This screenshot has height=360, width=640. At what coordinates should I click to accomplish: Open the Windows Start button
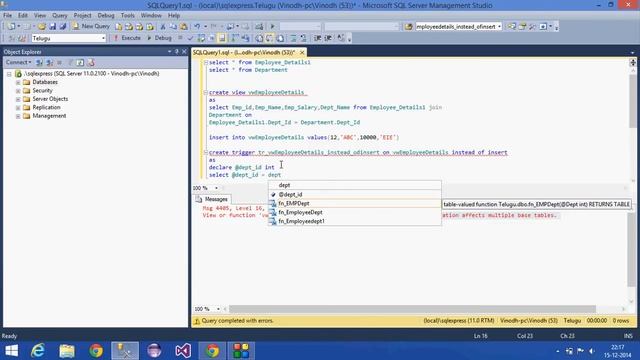[x=11, y=351]
